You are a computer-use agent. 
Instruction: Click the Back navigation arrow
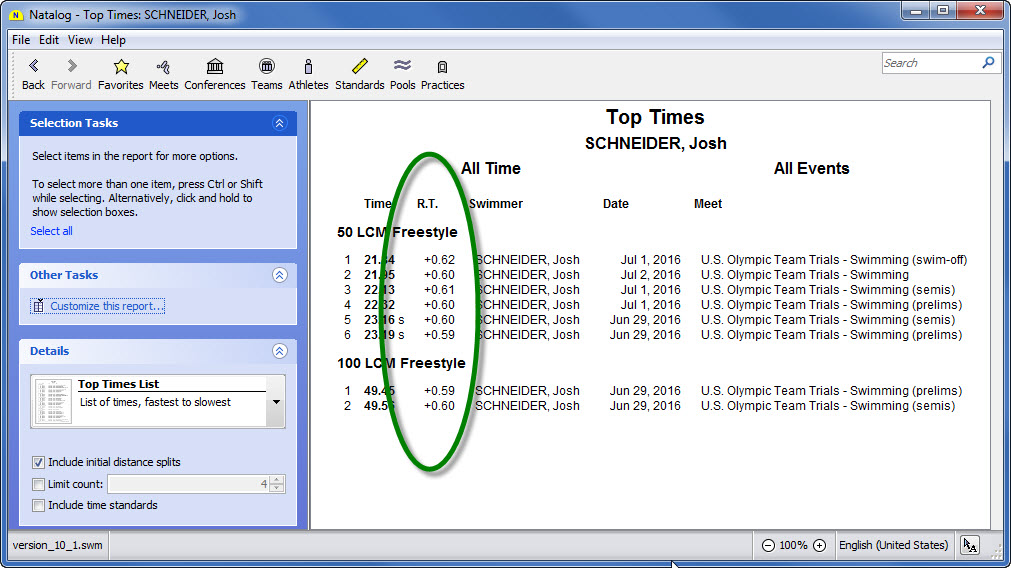(x=33, y=67)
